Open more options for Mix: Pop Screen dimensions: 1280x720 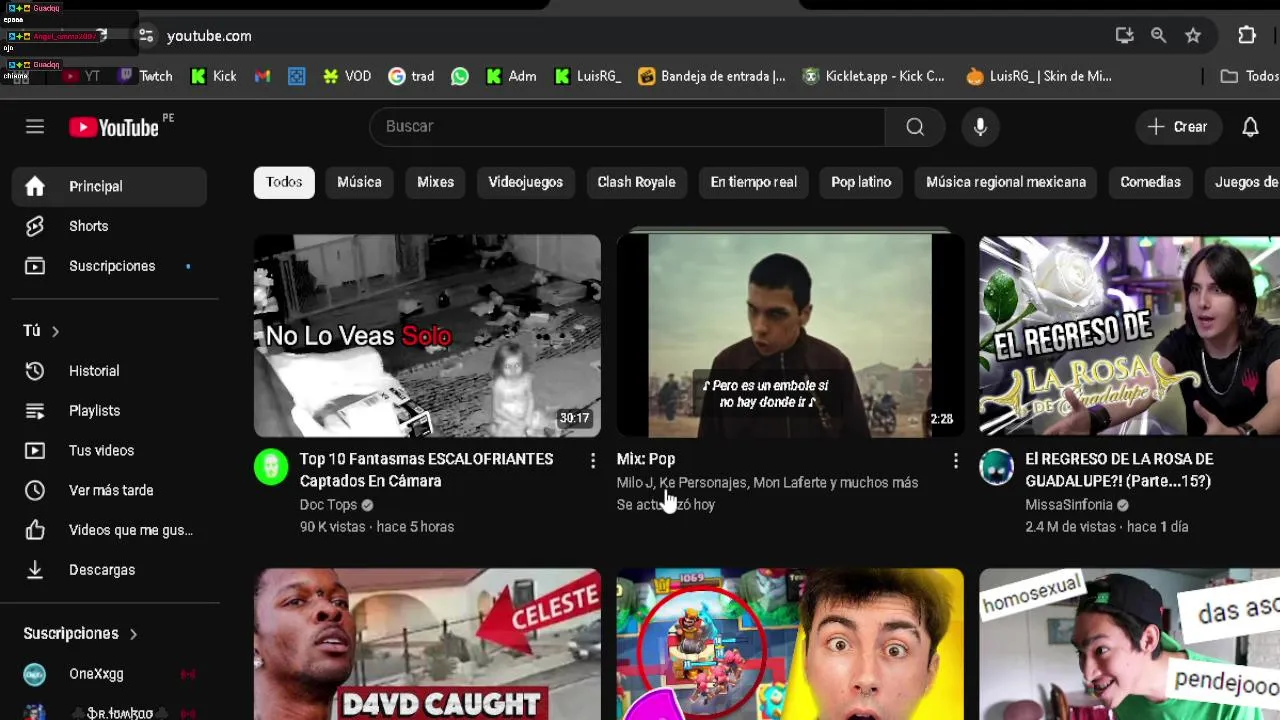coord(956,460)
